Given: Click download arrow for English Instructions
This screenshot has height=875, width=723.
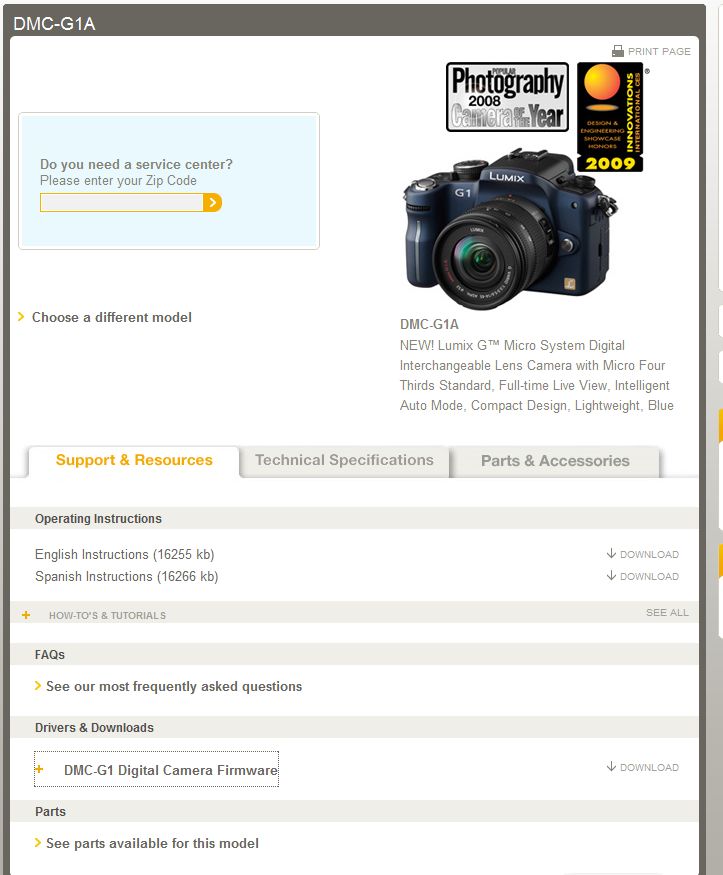Looking at the screenshot, I should [611, 554].
